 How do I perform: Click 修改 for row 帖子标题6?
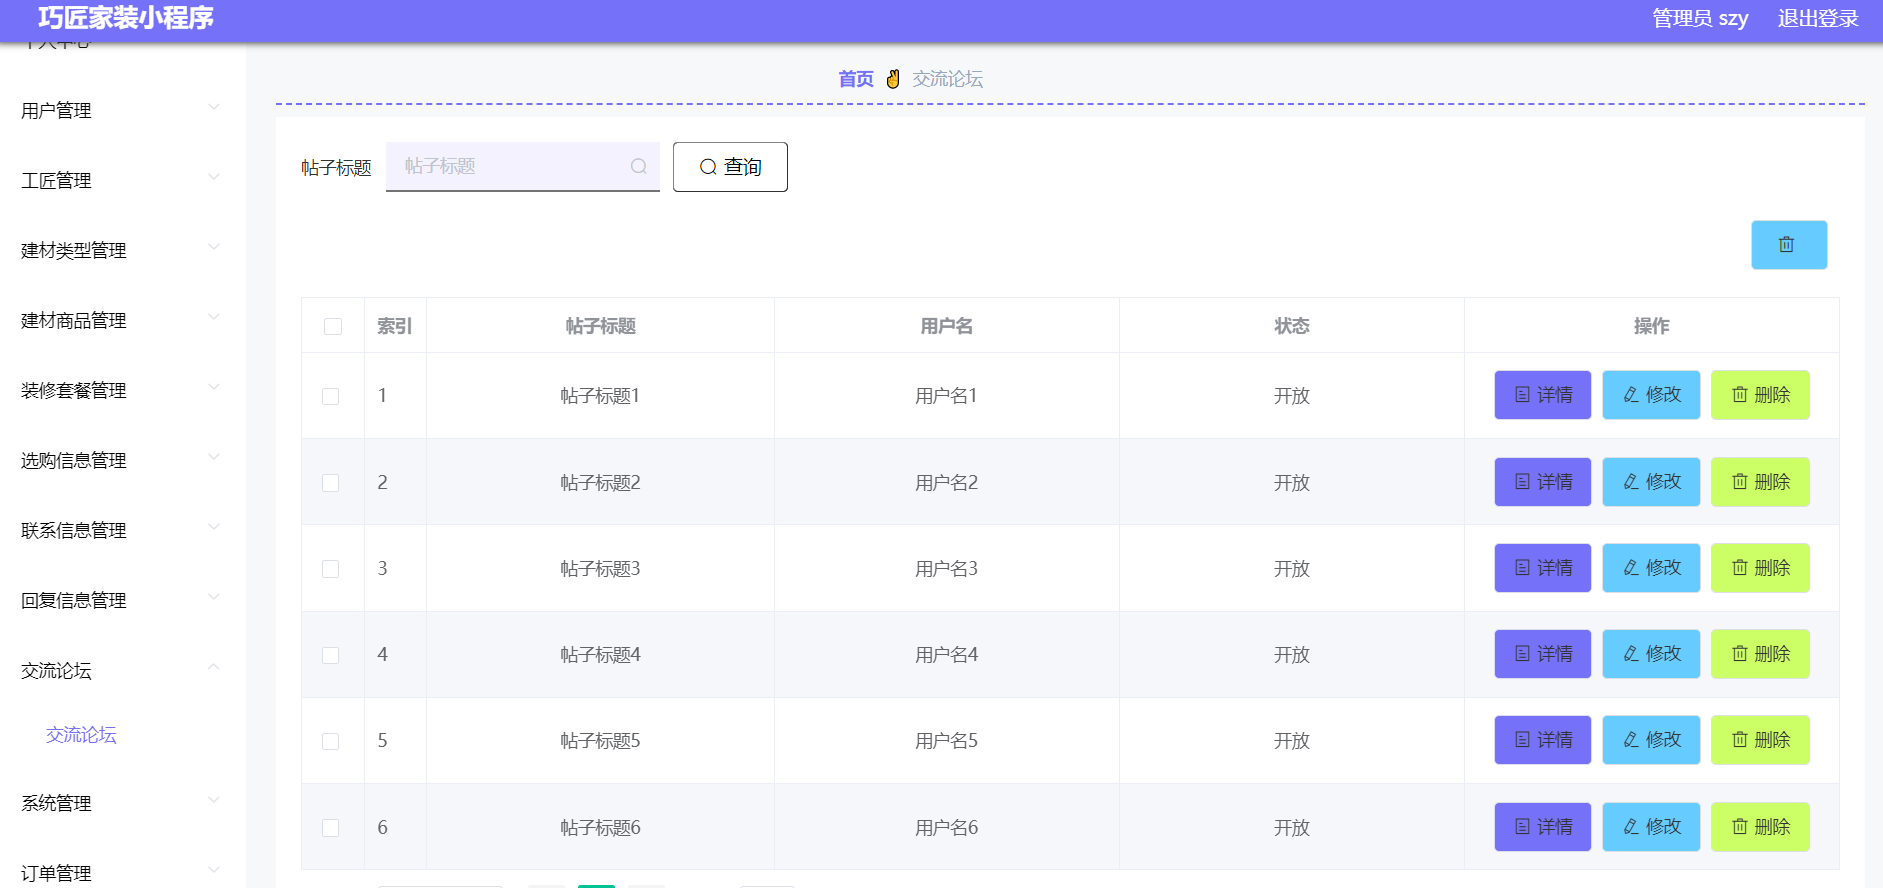pos(1651,827)
